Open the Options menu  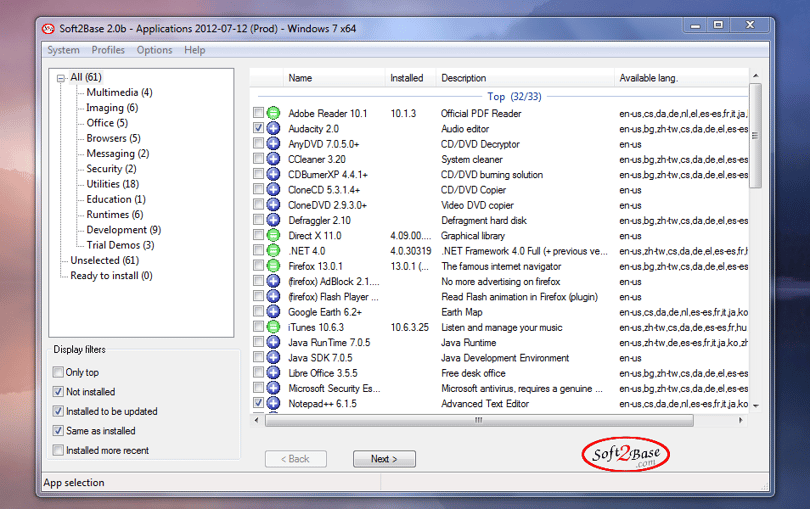click(x=154, y=50)
